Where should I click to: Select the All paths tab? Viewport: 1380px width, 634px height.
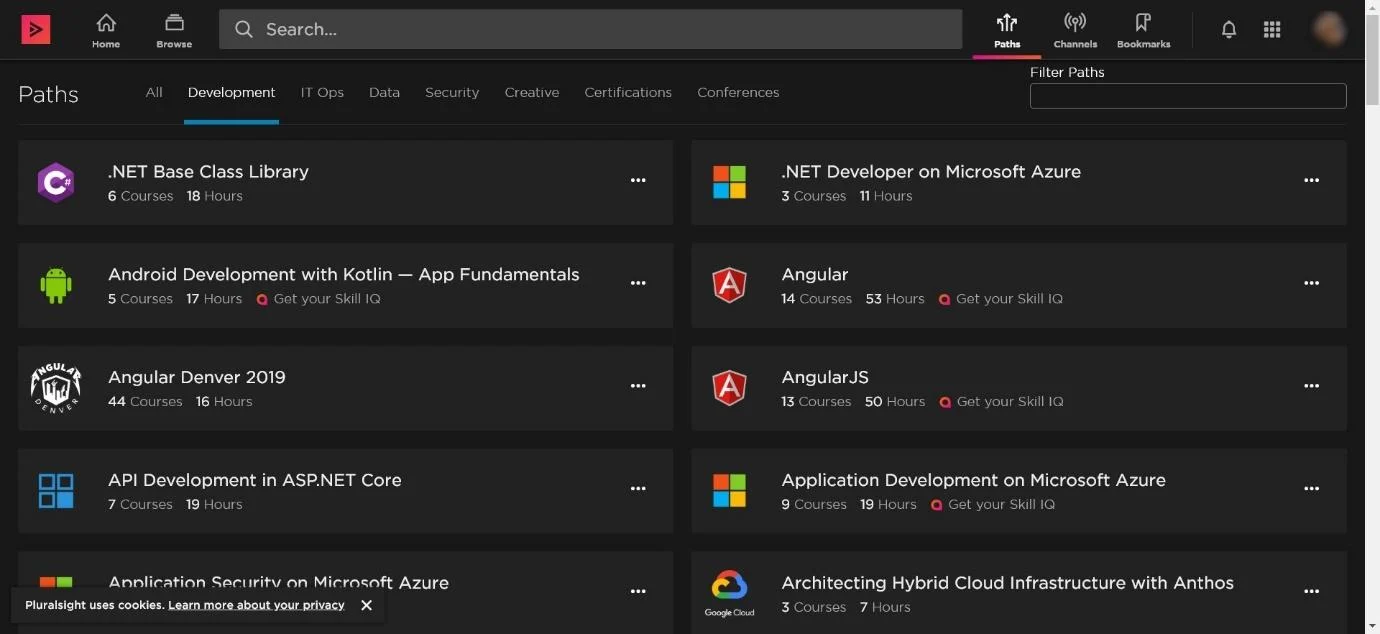coord(154,92)
